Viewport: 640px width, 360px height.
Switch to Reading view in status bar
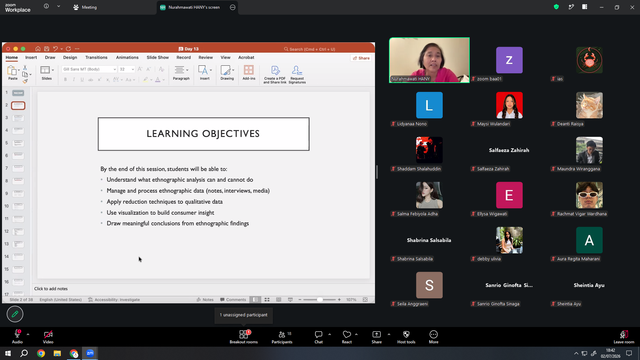point(278,300)
